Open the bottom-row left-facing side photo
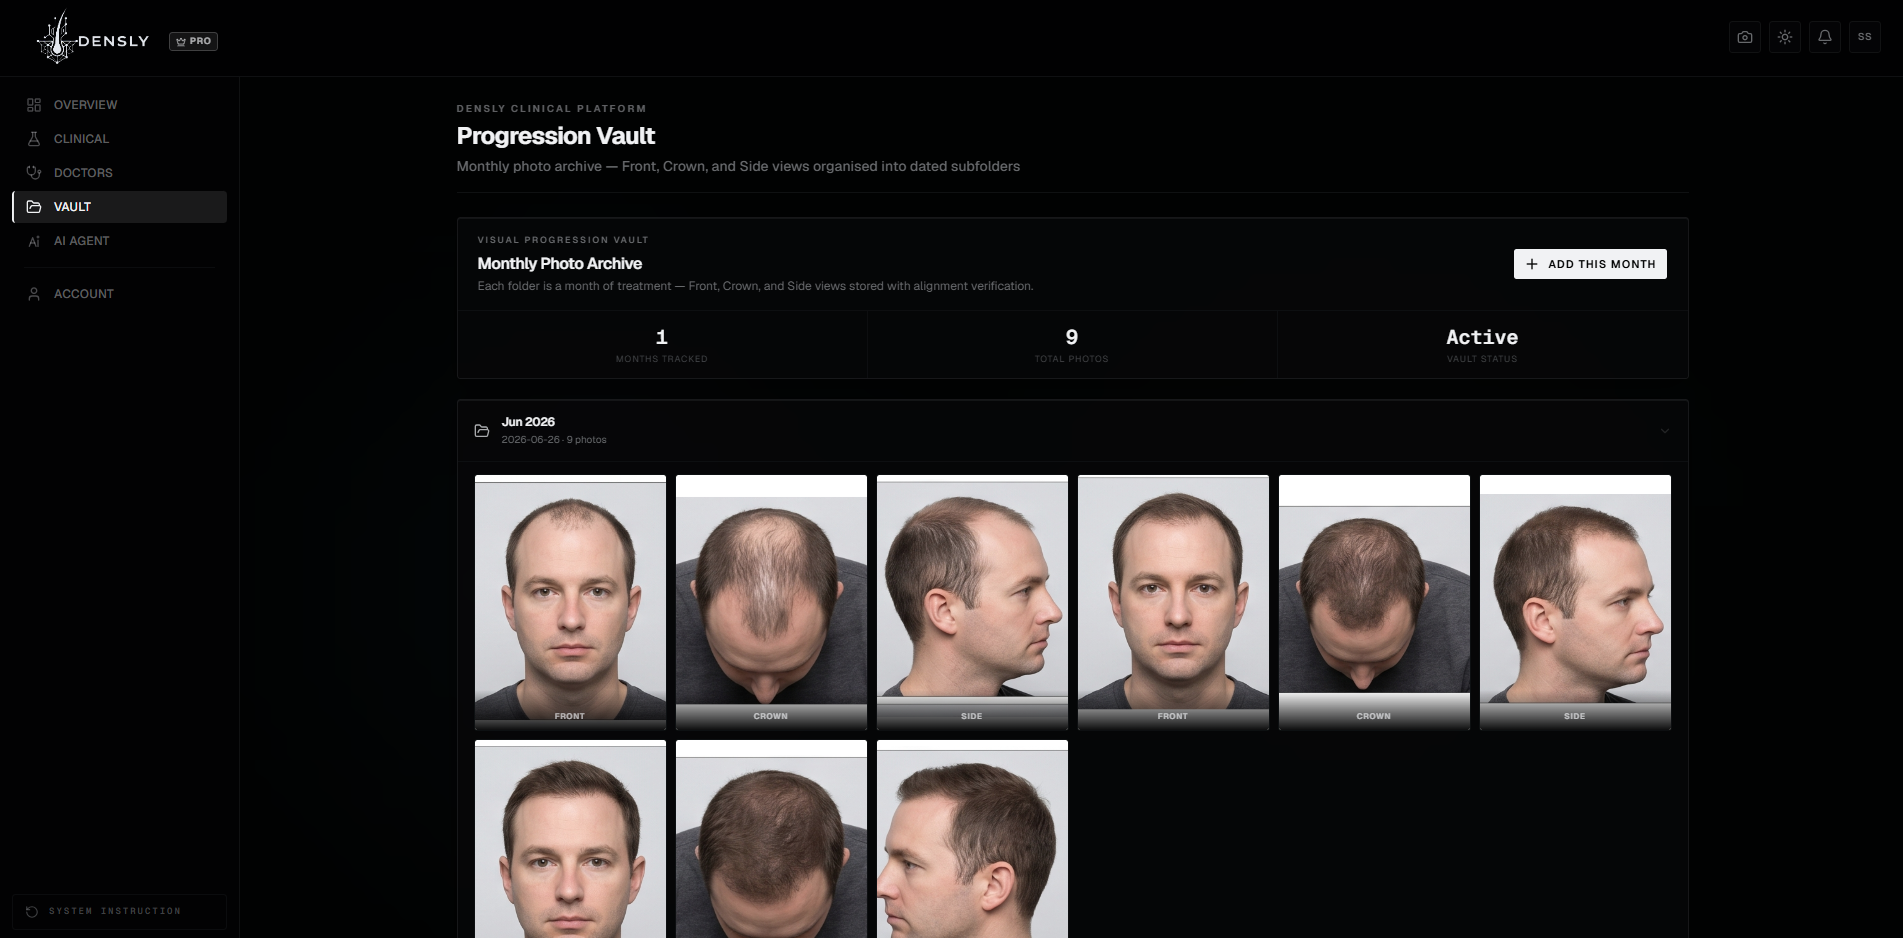The height and width of the screenshot is (938, 1903). coord(972,839)
